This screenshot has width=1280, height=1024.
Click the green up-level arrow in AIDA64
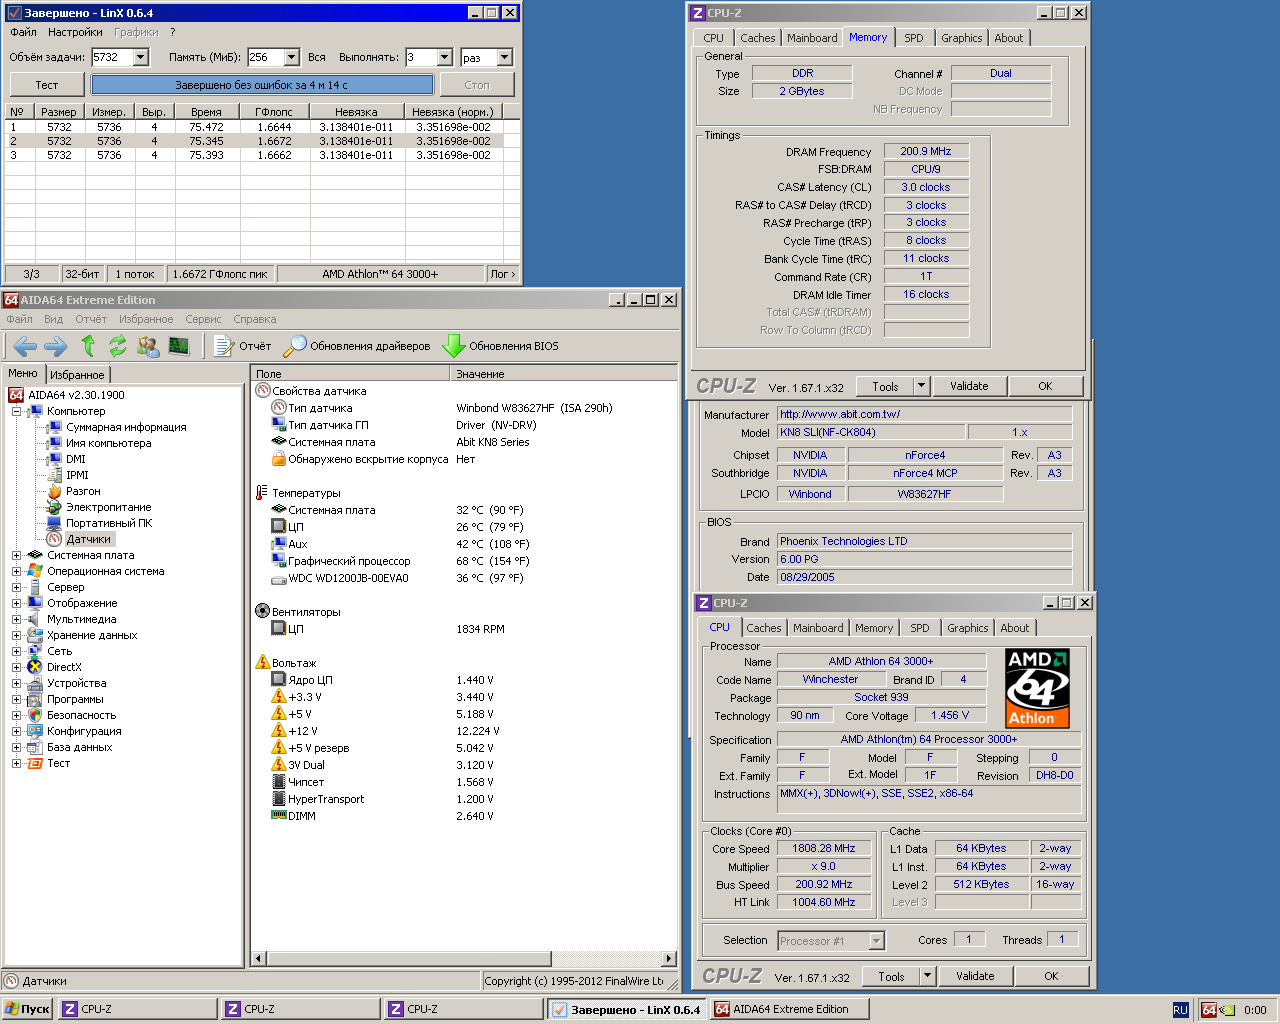click(88, 346)
